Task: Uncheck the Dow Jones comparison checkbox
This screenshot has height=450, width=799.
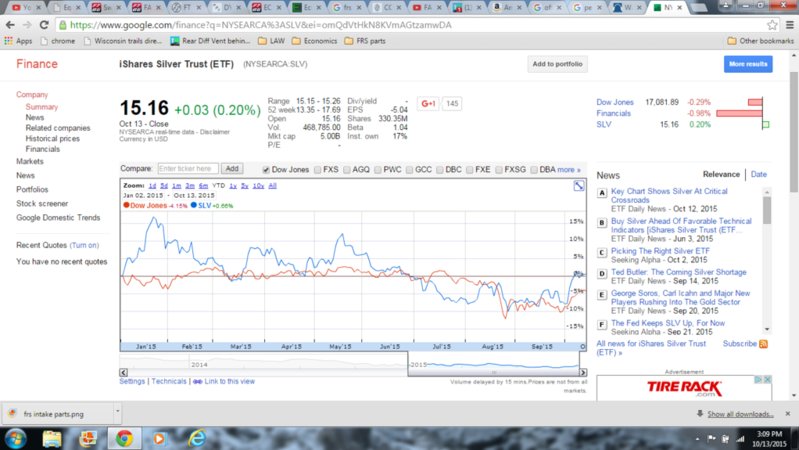Action: tap(265, 170)
